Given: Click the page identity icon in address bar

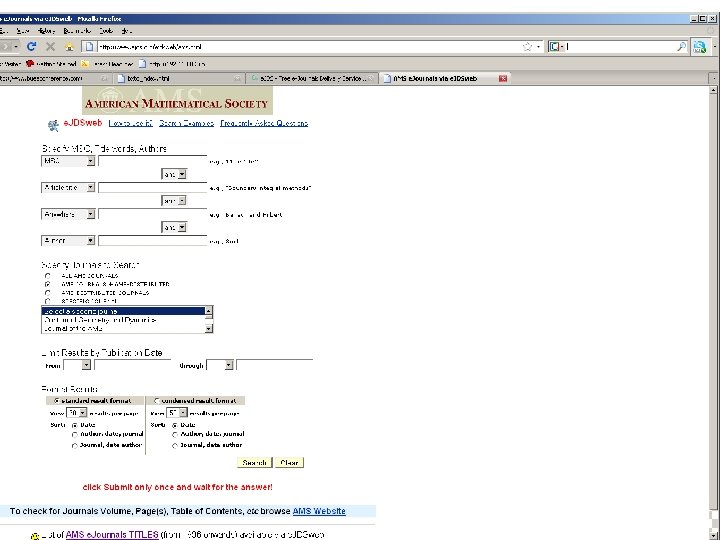Looking at the screenshot, I should 90,46.
